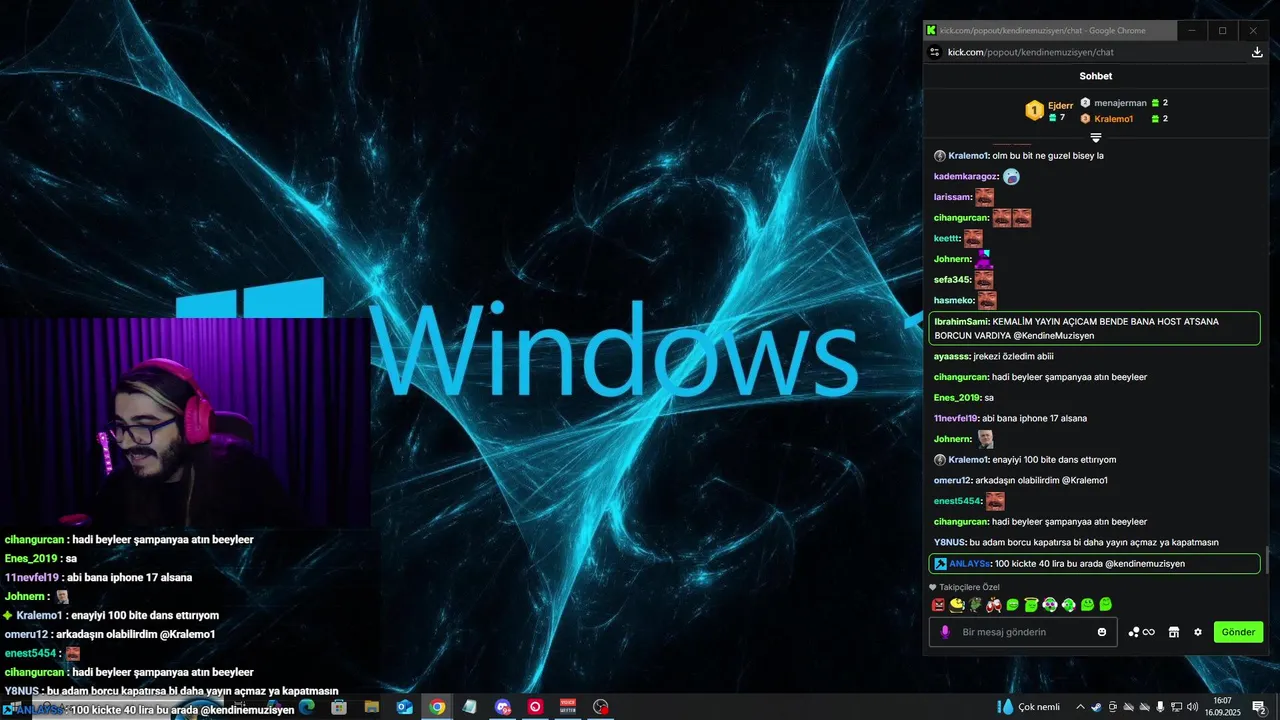
Task: Click menajerman in leaderboard
Action: point(1120,103)
